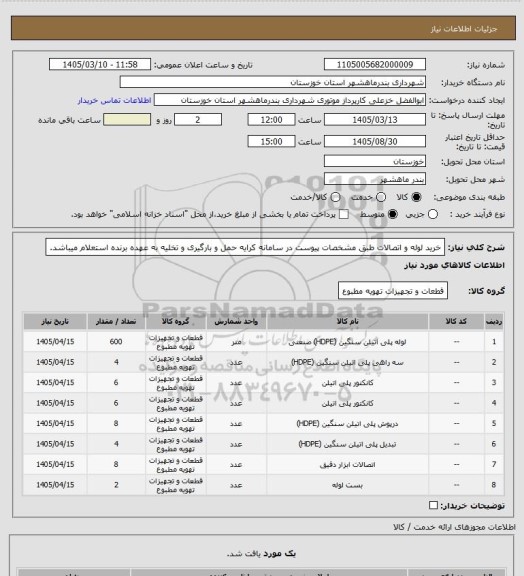Select row 2 item سه راهی پلی اتیلن
This screenshot has height=576, width=524.
click(347, 363)
